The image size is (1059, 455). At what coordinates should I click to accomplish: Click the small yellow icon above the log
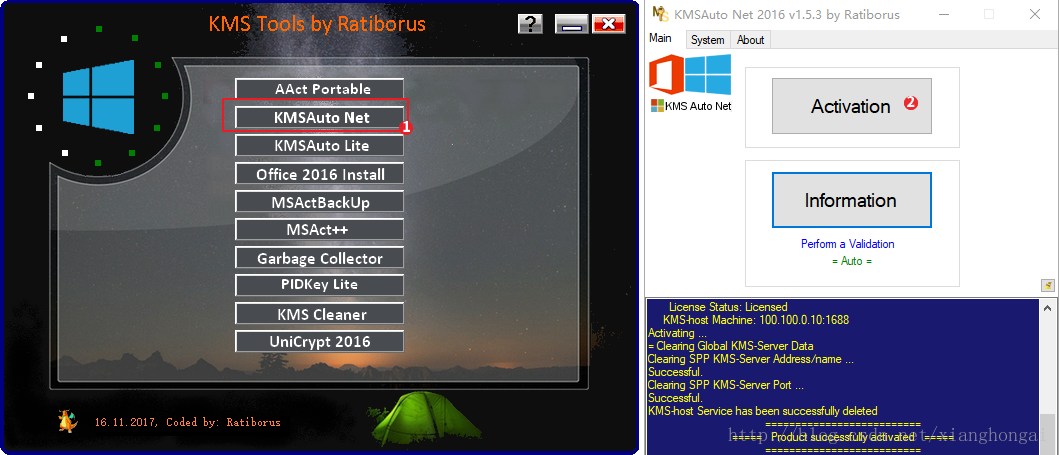click(1048, 285)
